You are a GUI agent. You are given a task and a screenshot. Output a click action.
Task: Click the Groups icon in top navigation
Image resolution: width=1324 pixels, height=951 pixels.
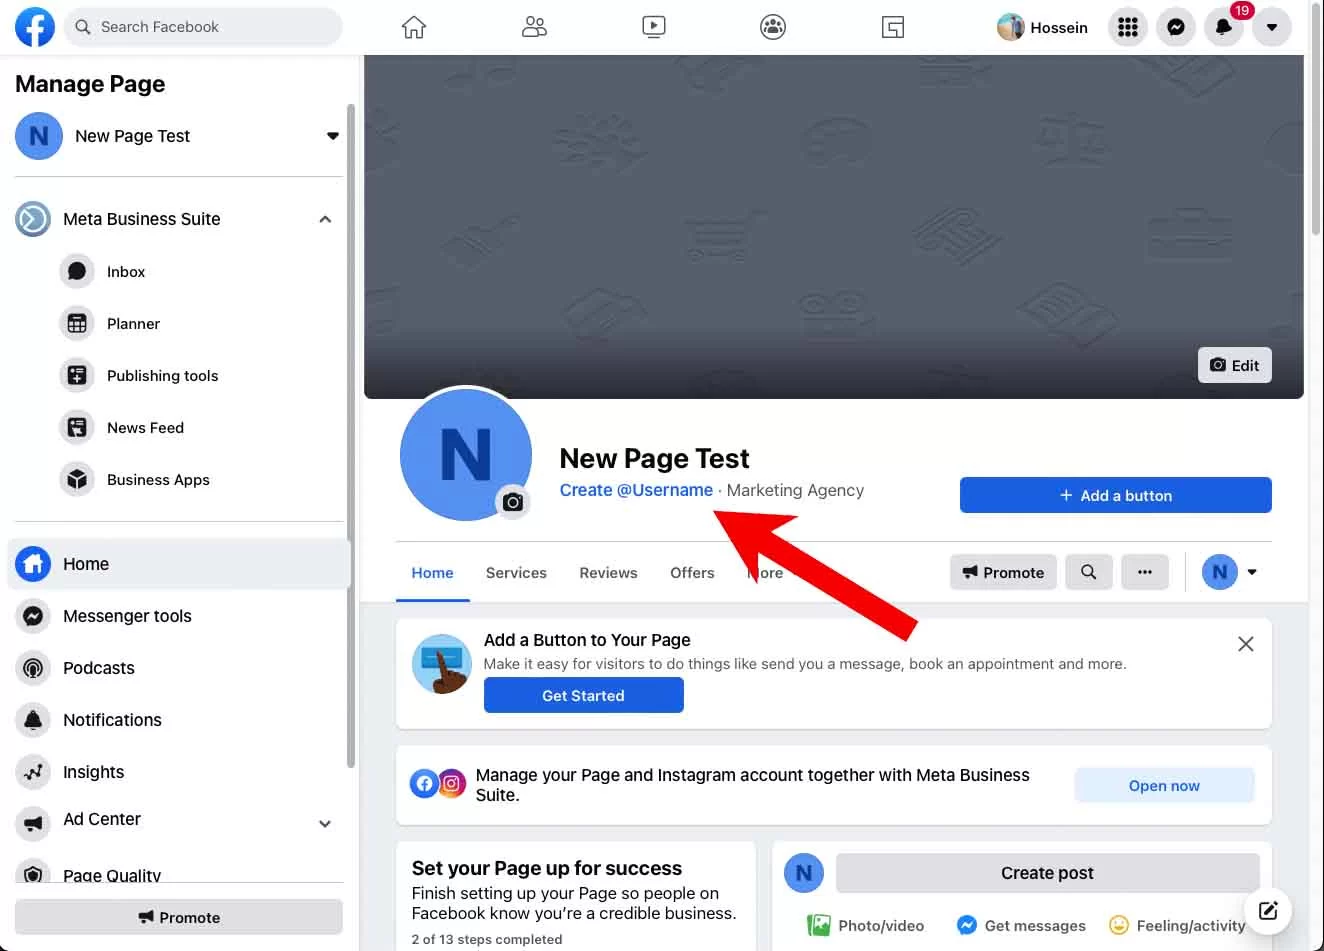[773, 27]
